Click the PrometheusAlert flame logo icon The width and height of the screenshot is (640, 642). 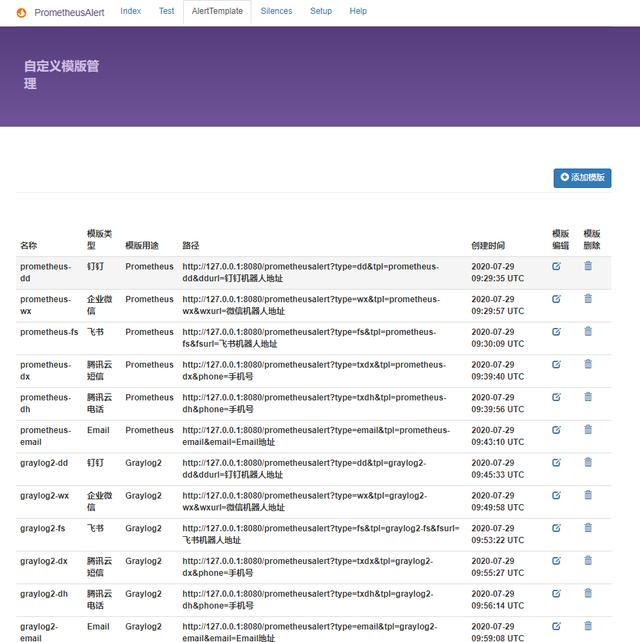click(21, 13)
